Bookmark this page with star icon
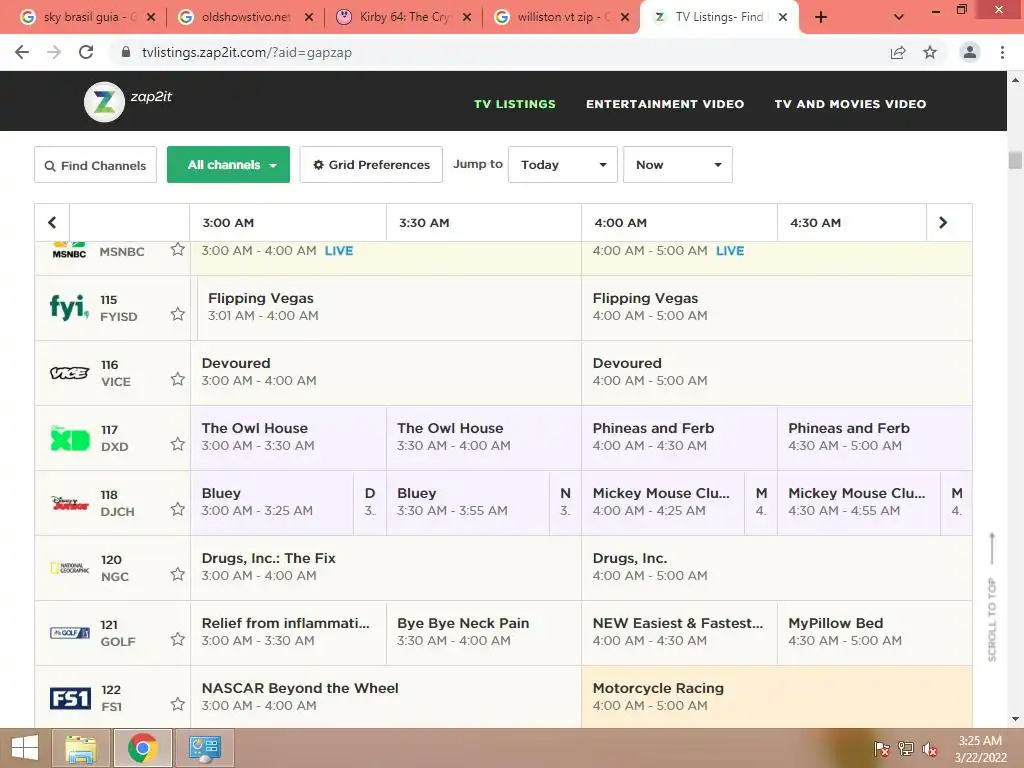 coord(930,52)
